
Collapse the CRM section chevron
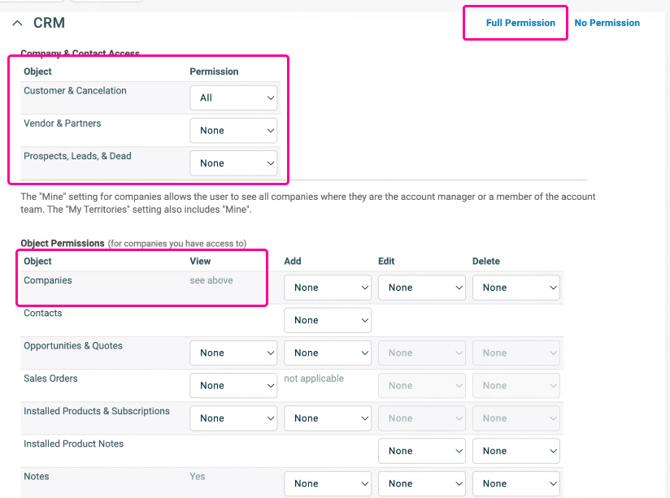click(18, 23)
